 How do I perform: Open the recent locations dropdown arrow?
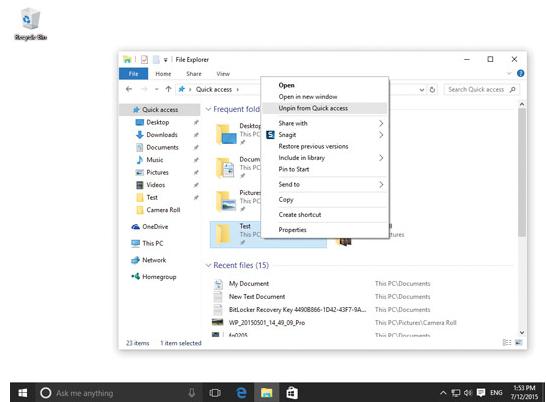156,90
